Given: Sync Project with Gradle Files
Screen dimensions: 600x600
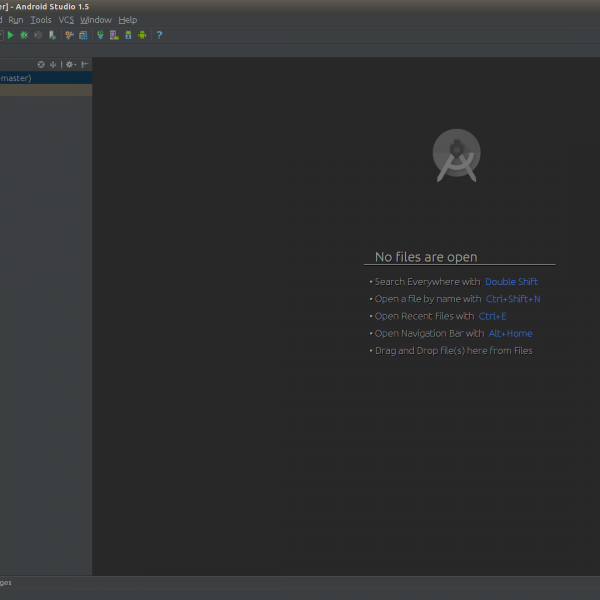Looking at the screenshot, I should pyautogui.click(x=100, y=35).
